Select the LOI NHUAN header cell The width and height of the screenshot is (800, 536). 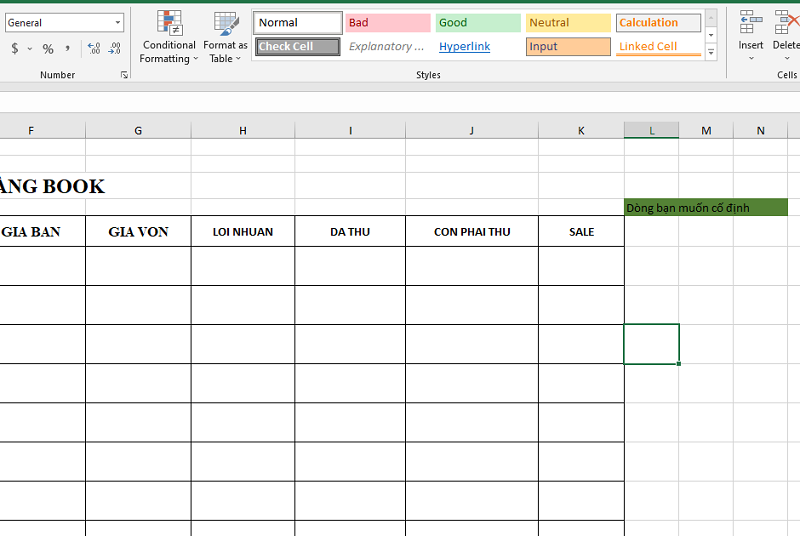coord(243,232)
